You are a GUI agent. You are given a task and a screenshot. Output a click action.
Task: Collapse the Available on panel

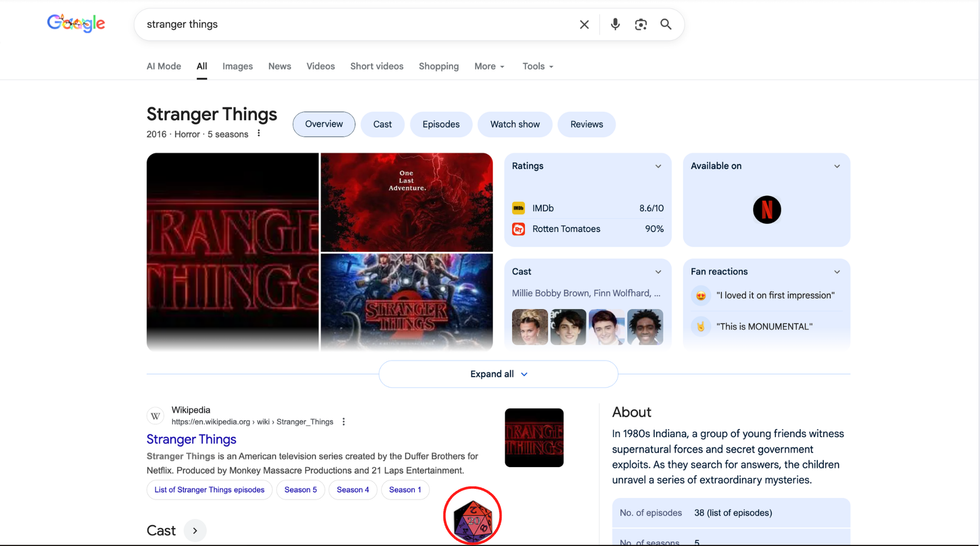(837, 166)
